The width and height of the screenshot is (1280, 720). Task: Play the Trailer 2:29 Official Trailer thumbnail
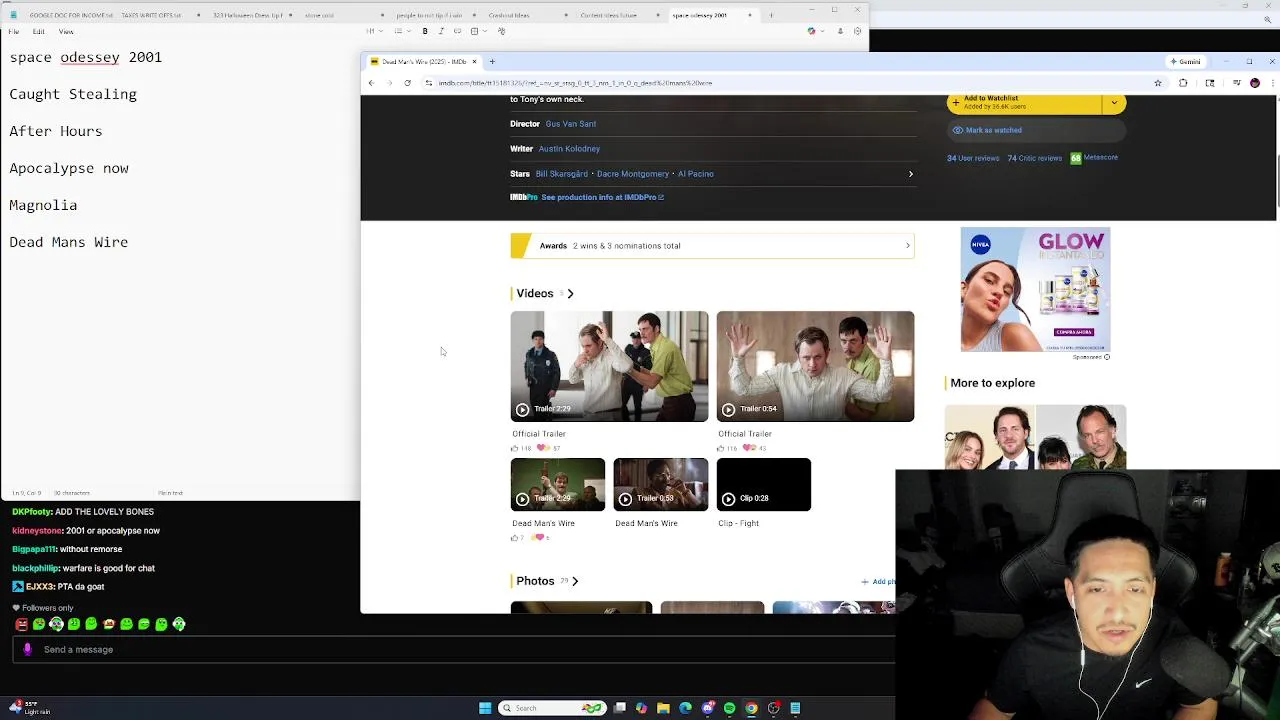(x=609, y=366)
